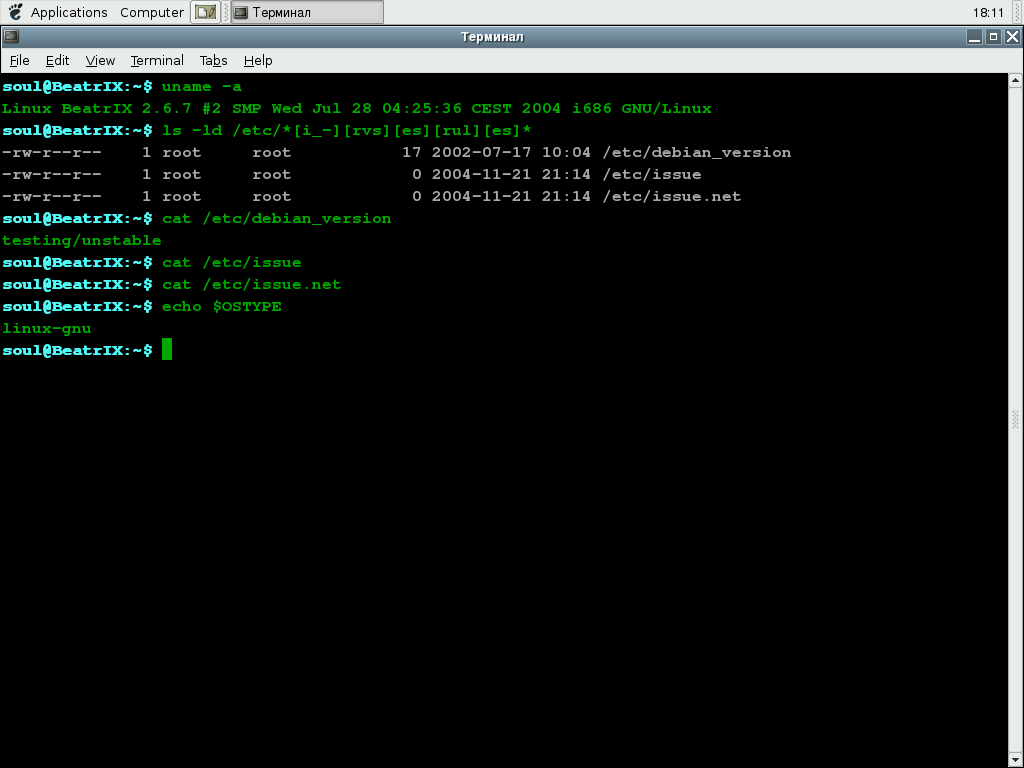Image resolution: width=1024 pixels, height=768 pixels.
Task: Close the Терминал window
Action: point(1012,37)
